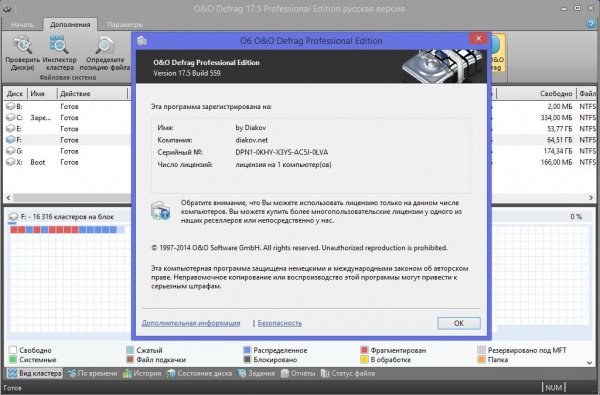This screenshot has width=600, height=395.
Task: Click the NUM status bar indicator
Action: [x=554, y=387]
